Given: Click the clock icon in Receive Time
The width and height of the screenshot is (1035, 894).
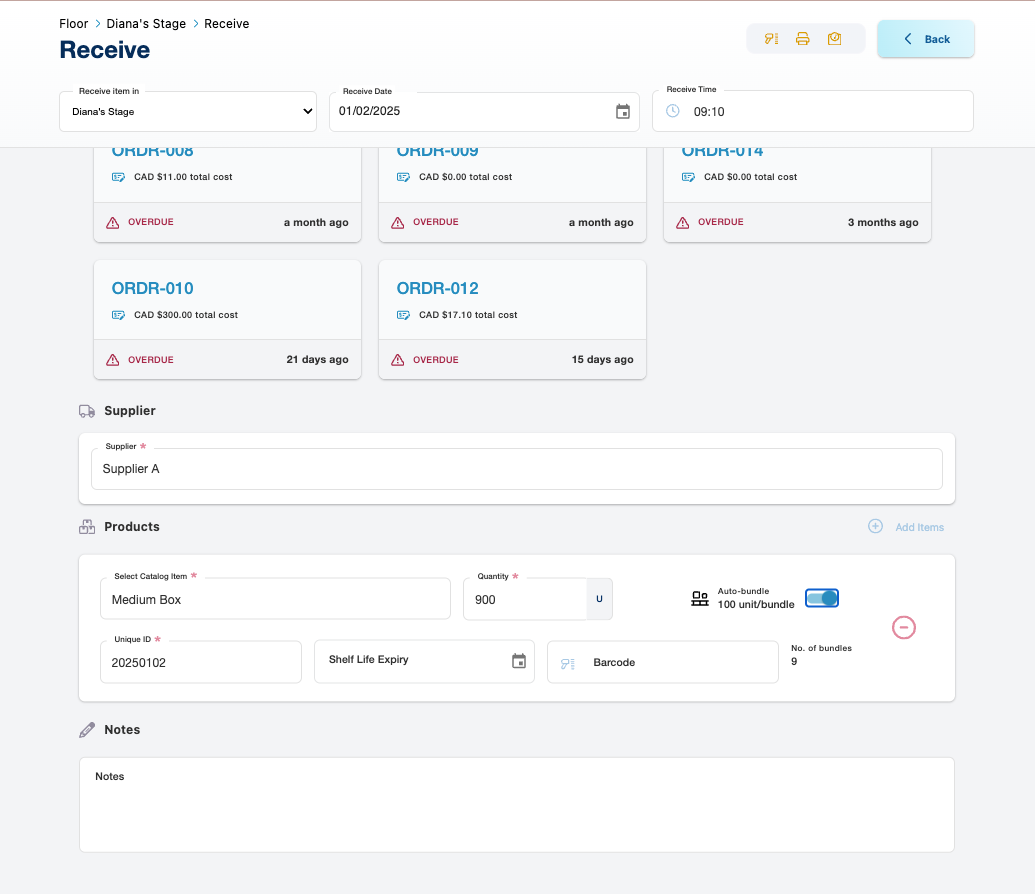Looking at the screenshot, I should click(x=673, y=111).
